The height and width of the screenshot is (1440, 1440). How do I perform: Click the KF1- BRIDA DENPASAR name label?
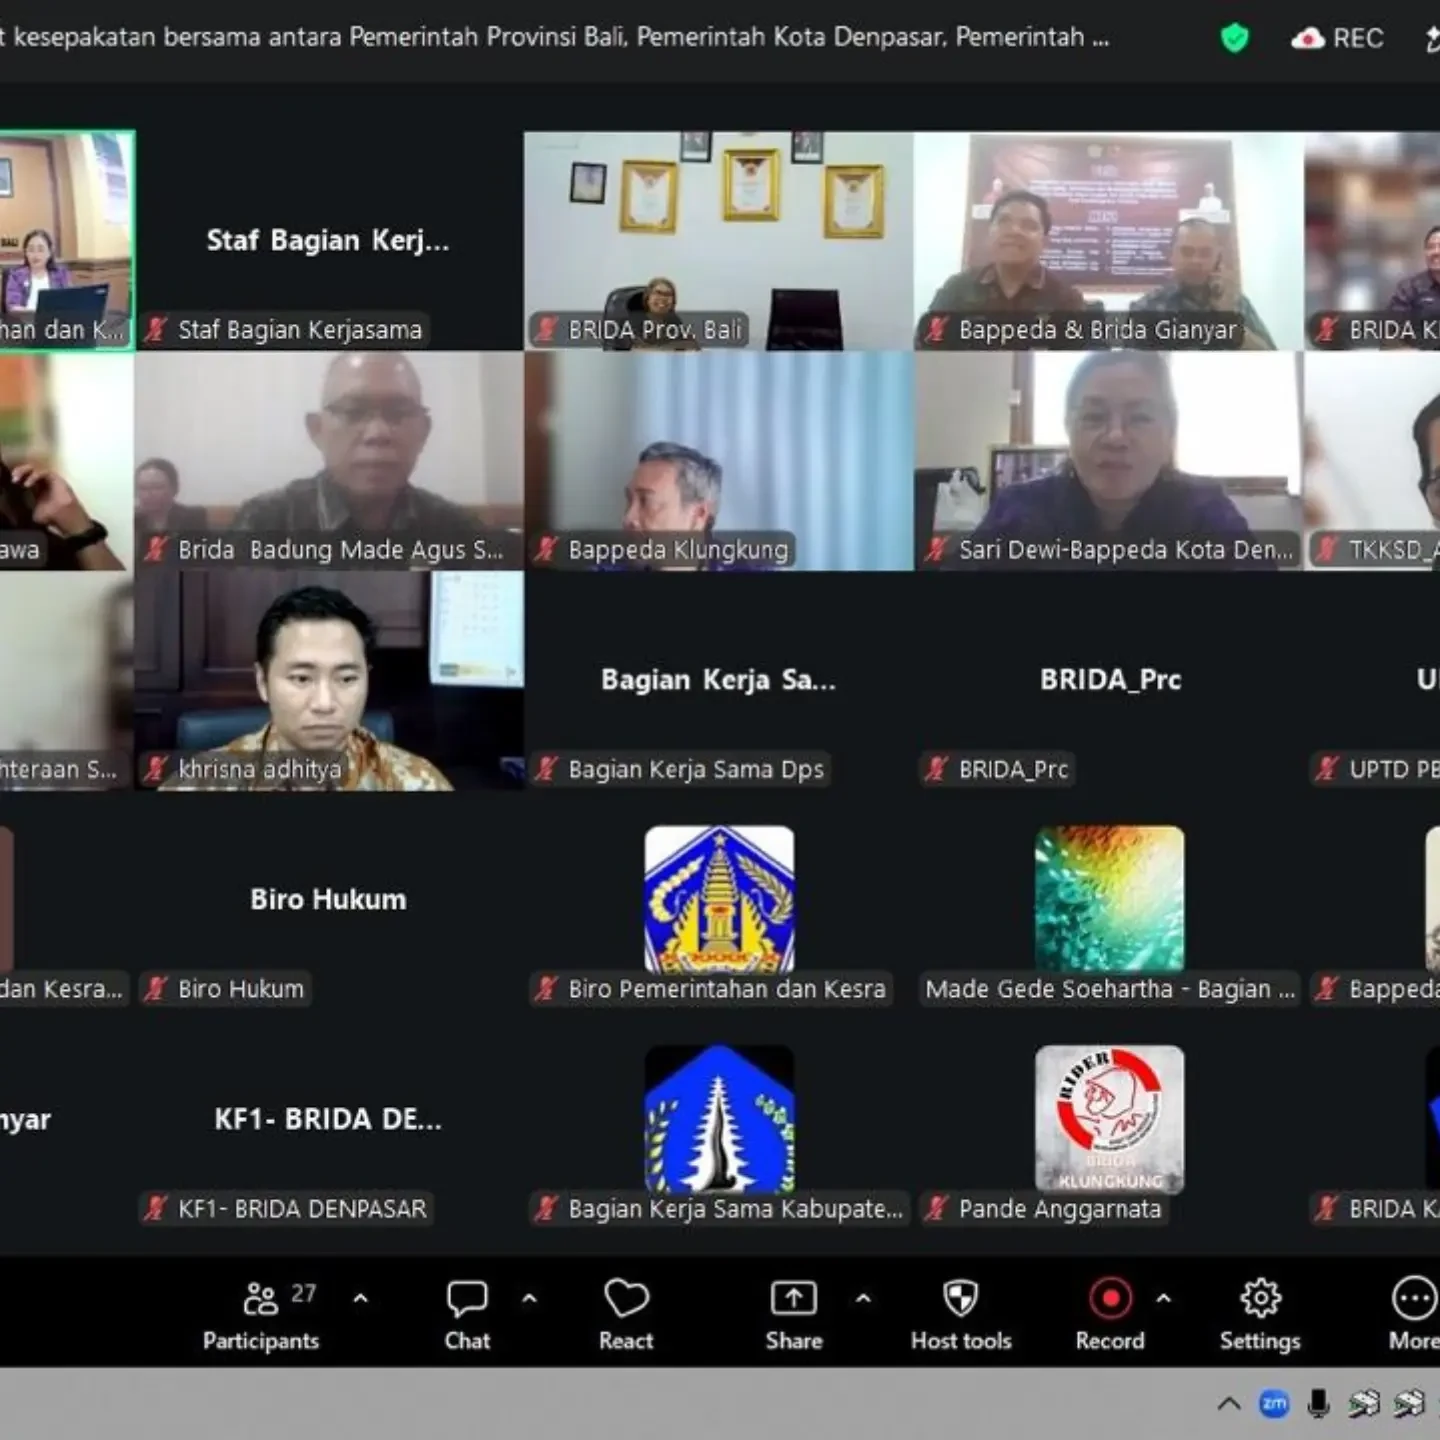302,1209
